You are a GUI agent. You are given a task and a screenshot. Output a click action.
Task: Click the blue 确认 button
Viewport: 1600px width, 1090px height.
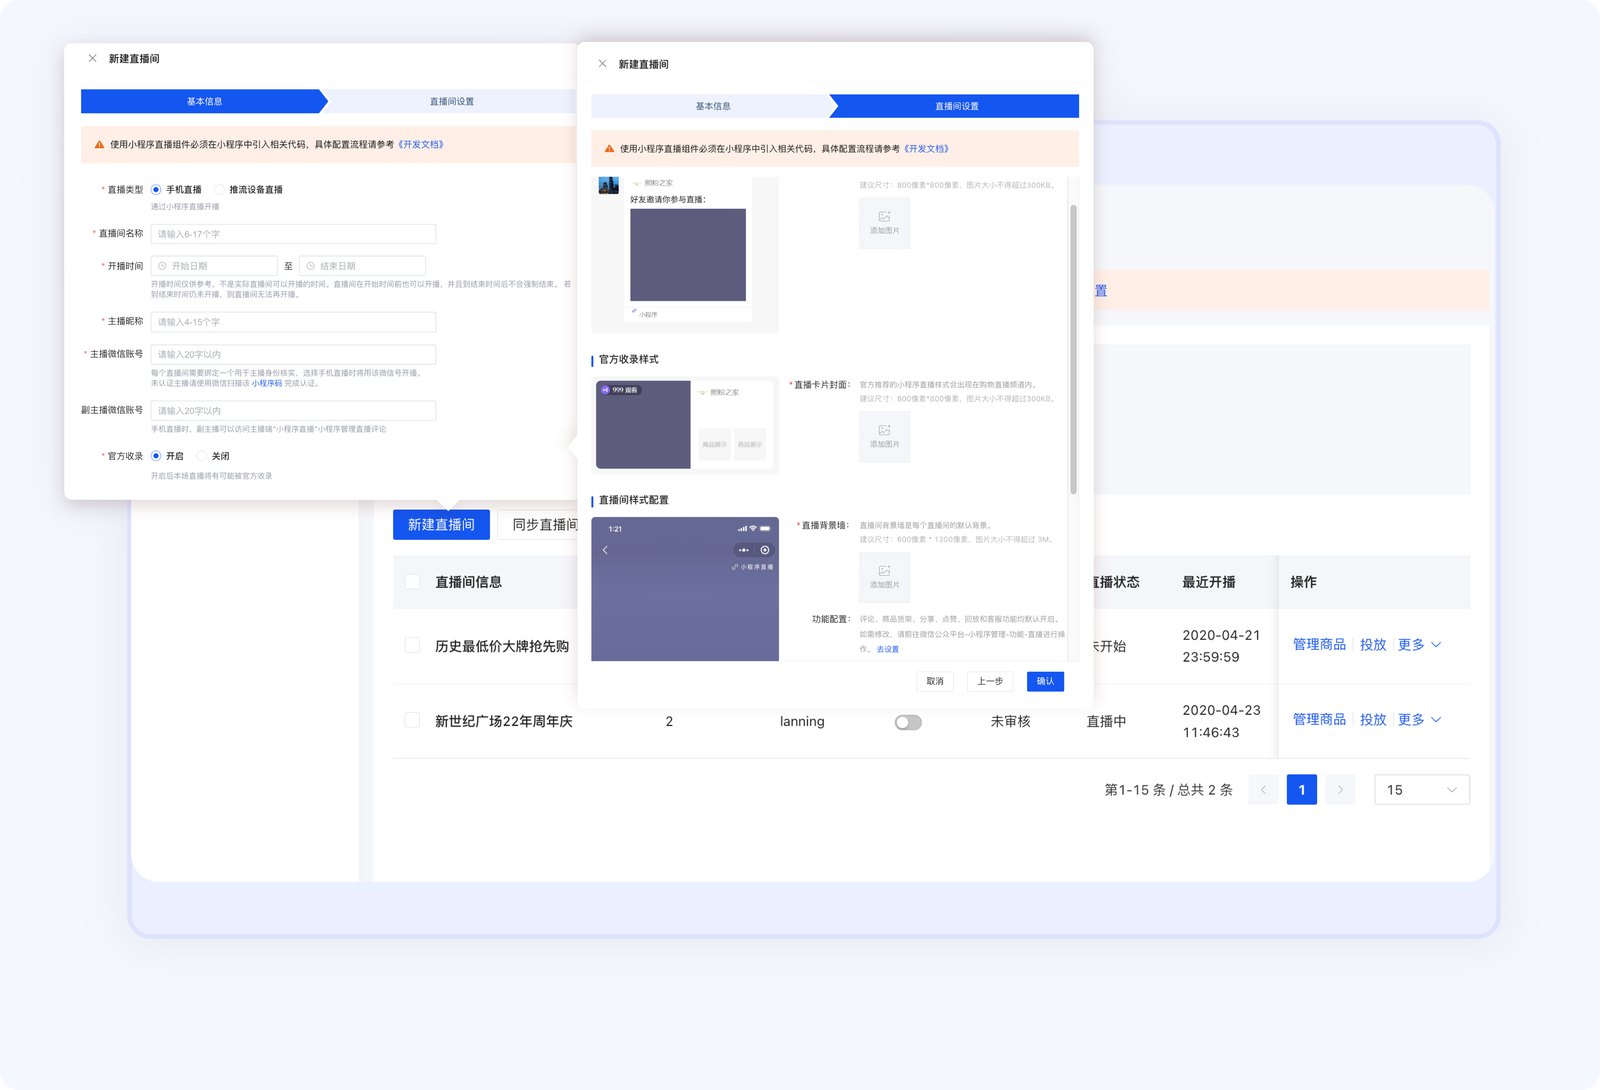[1045, 682]
